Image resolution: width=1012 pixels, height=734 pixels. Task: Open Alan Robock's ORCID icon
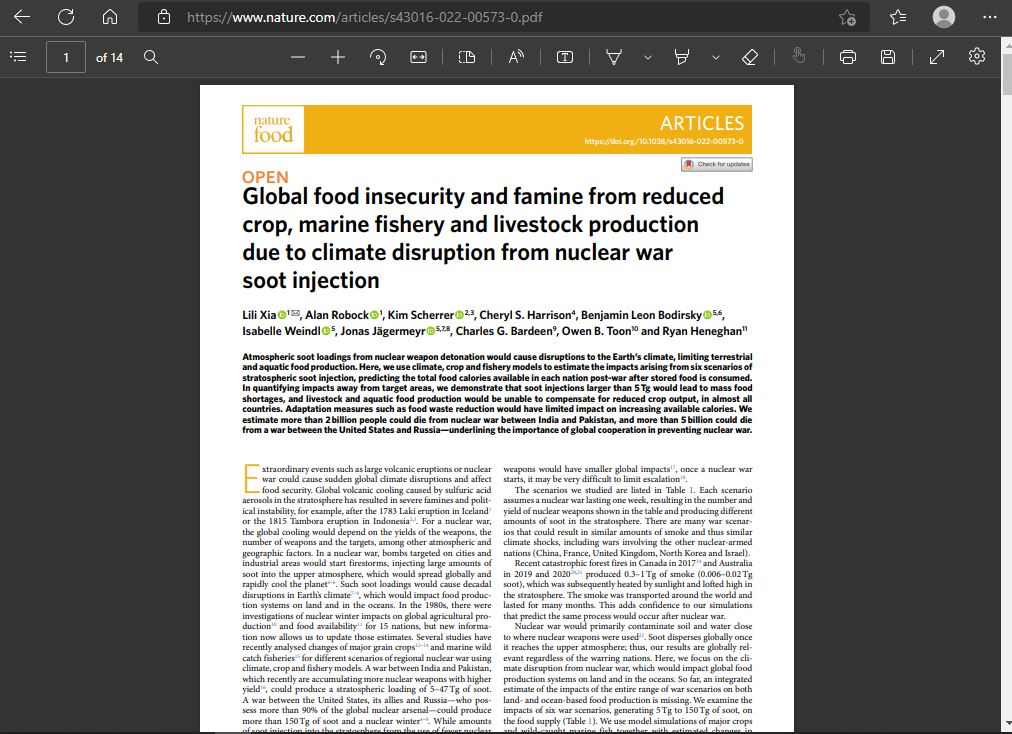374,315
